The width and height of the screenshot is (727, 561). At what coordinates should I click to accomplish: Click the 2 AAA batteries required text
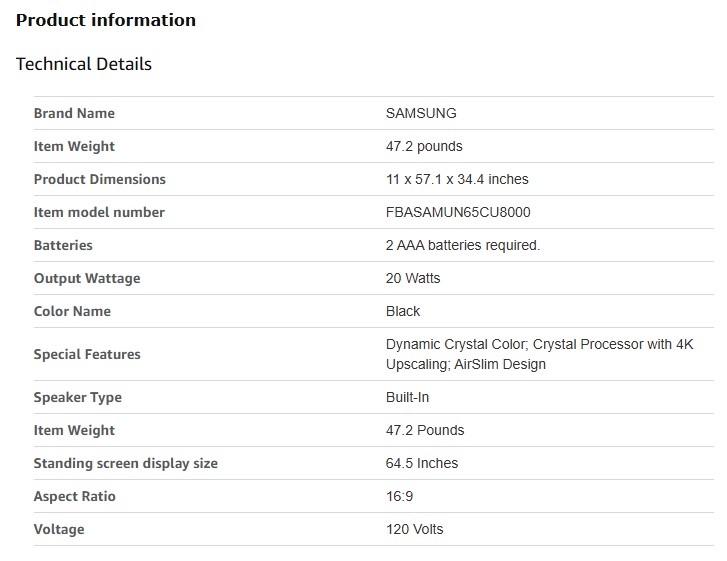click(x=463, y=245)
